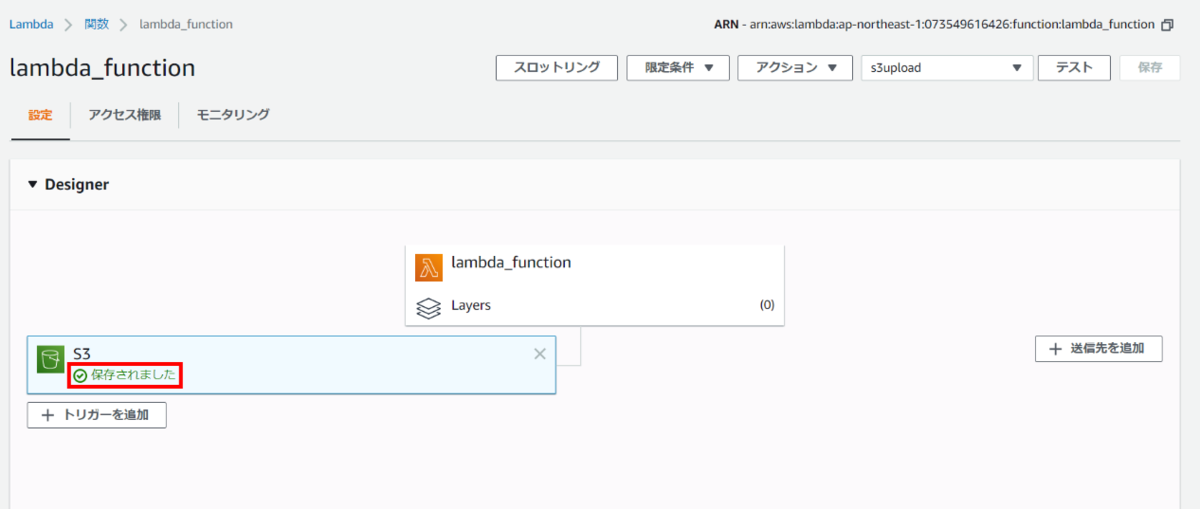Remove the S3 trigger with the X
Image resolution: width=1200 pixels, height=509 pixels.
(540, 353)
